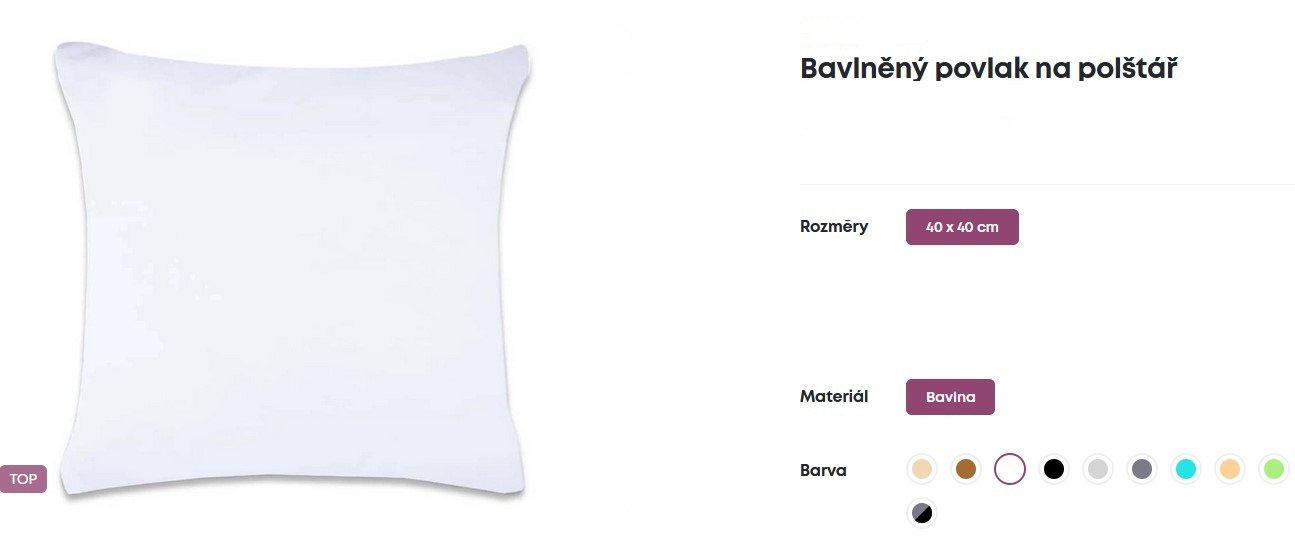Click the Materiál label
Image resolution: width=1295 pixels, height=555 pixels.
[x=834, y=397]
